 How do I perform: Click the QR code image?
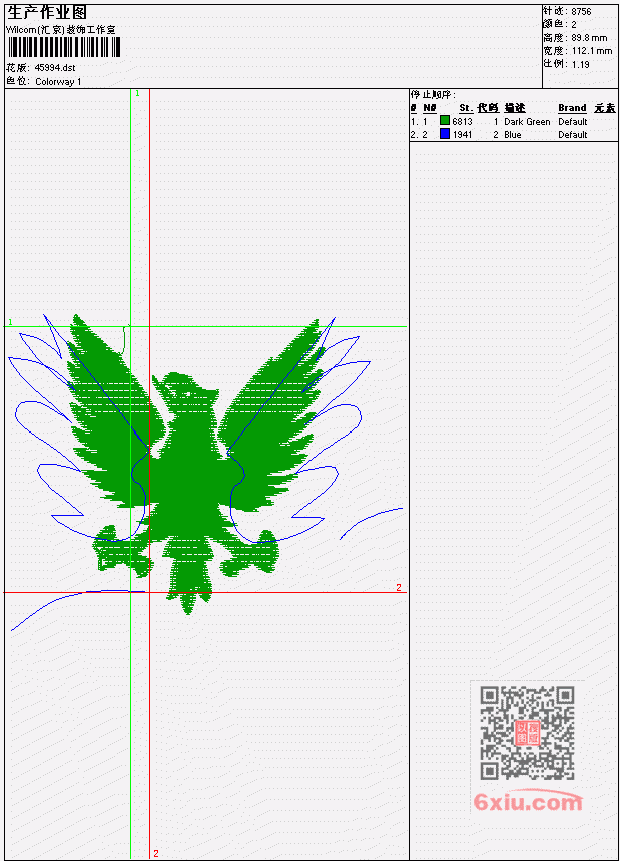527,733
